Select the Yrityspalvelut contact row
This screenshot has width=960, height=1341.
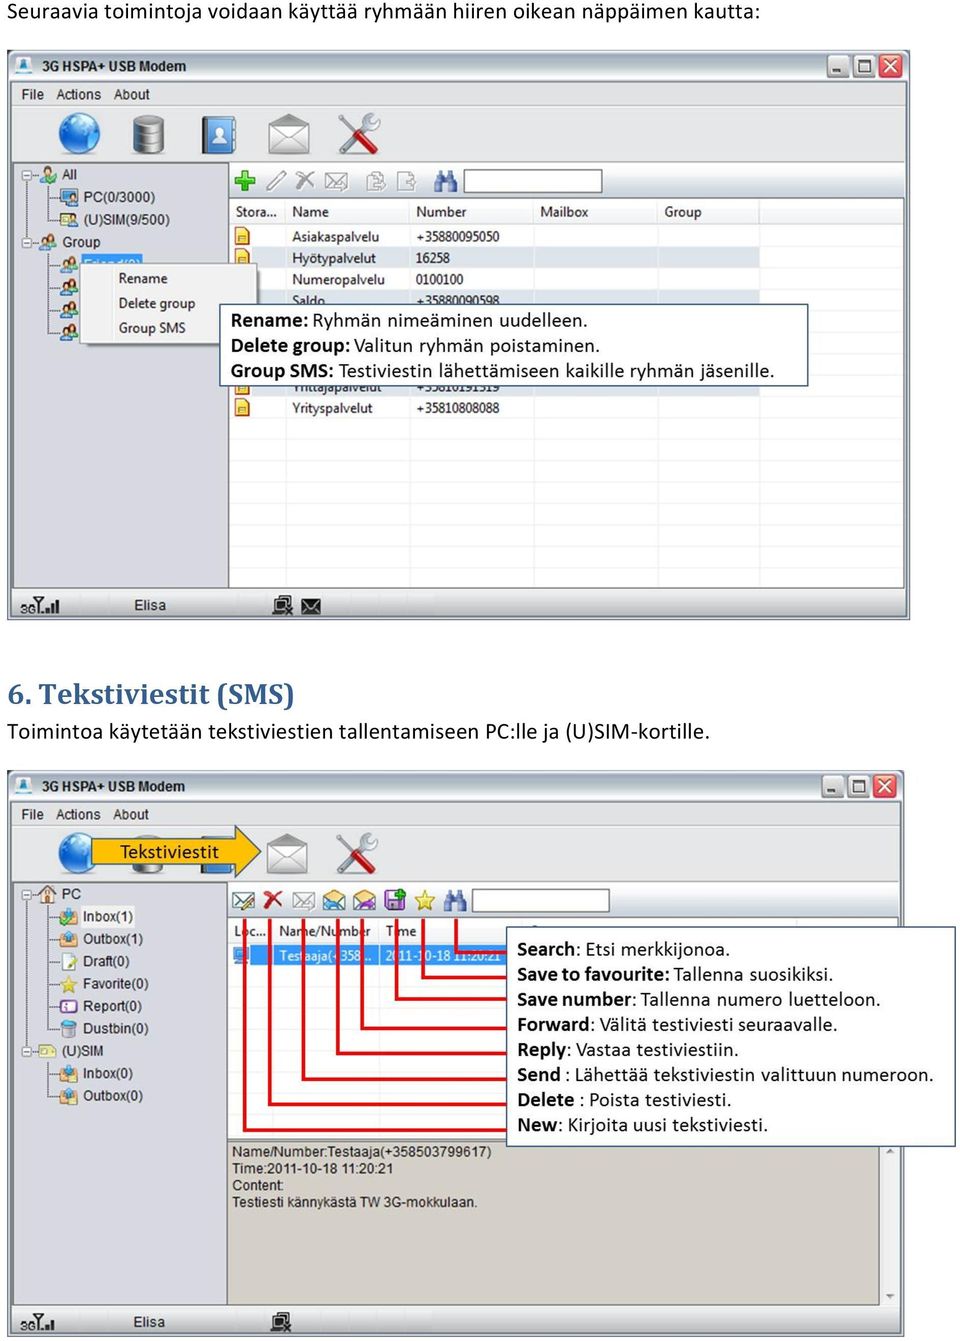[495, 408]
